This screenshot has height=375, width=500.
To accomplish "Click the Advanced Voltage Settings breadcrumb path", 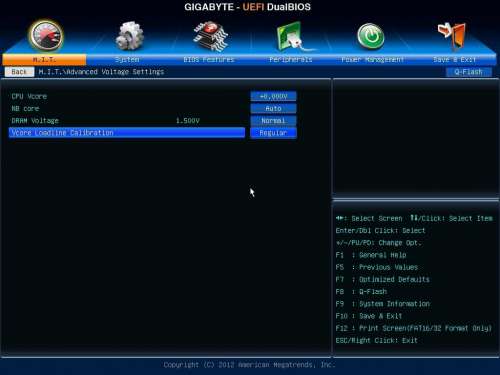I will (101, 72).
